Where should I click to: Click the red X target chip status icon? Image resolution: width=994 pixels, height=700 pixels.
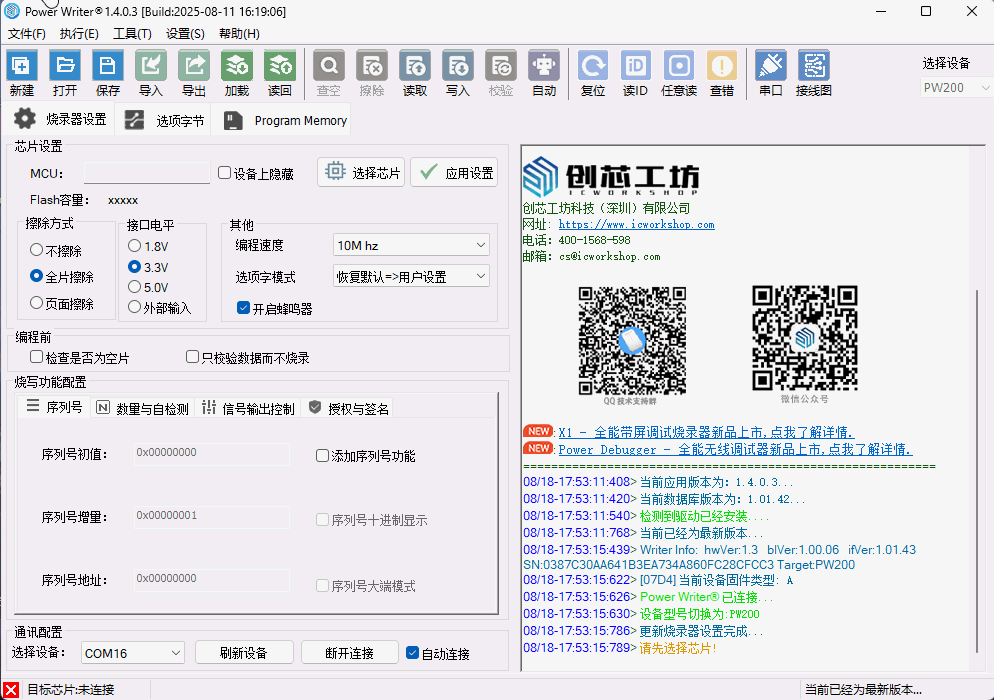(x=11, y=690)
